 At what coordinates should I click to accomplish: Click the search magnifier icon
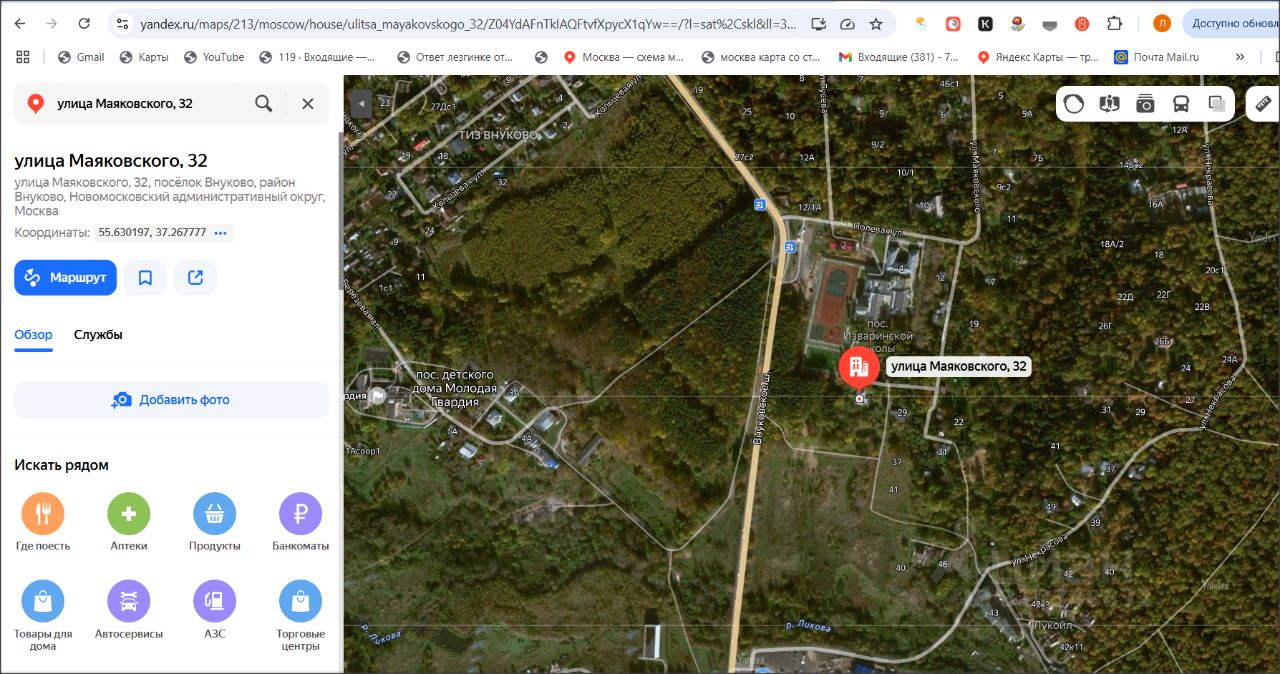263,103
